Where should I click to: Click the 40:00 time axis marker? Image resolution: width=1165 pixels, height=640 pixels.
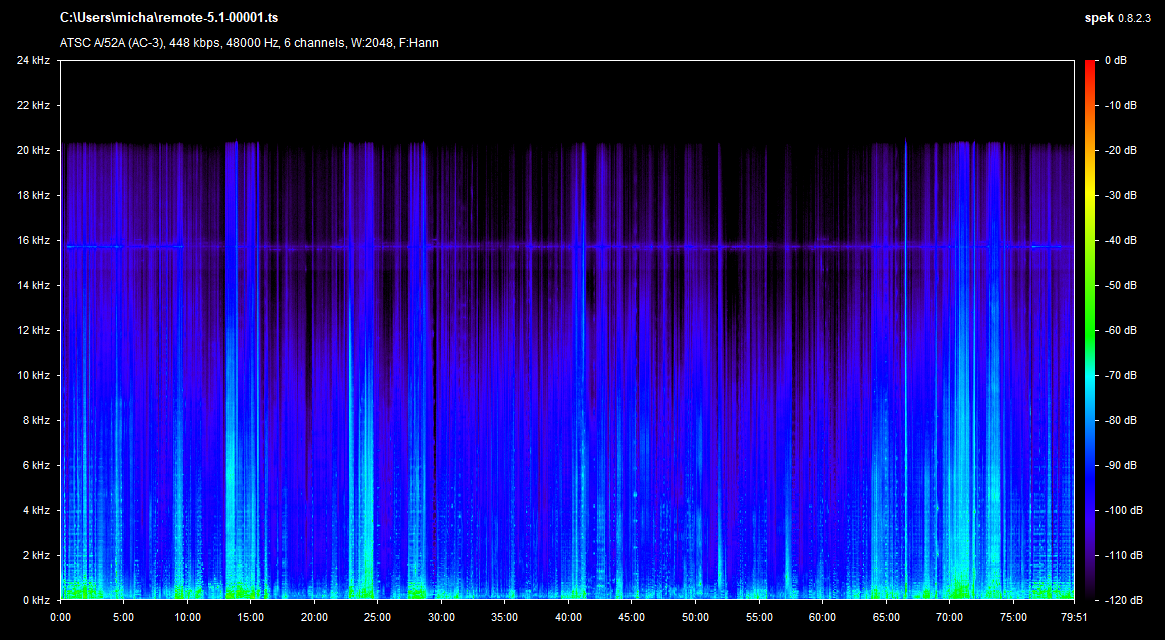click(x=568, y=617)
